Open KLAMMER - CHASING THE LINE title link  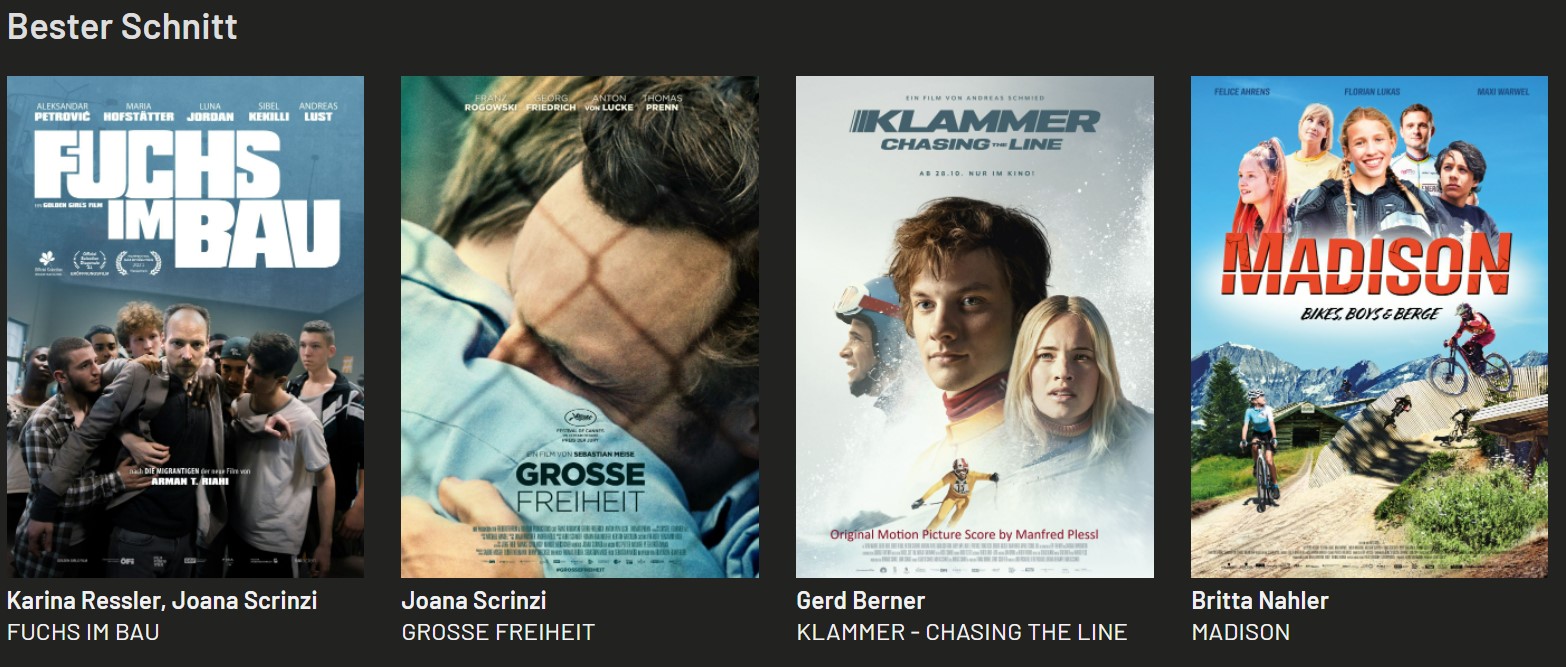[962, 632]
